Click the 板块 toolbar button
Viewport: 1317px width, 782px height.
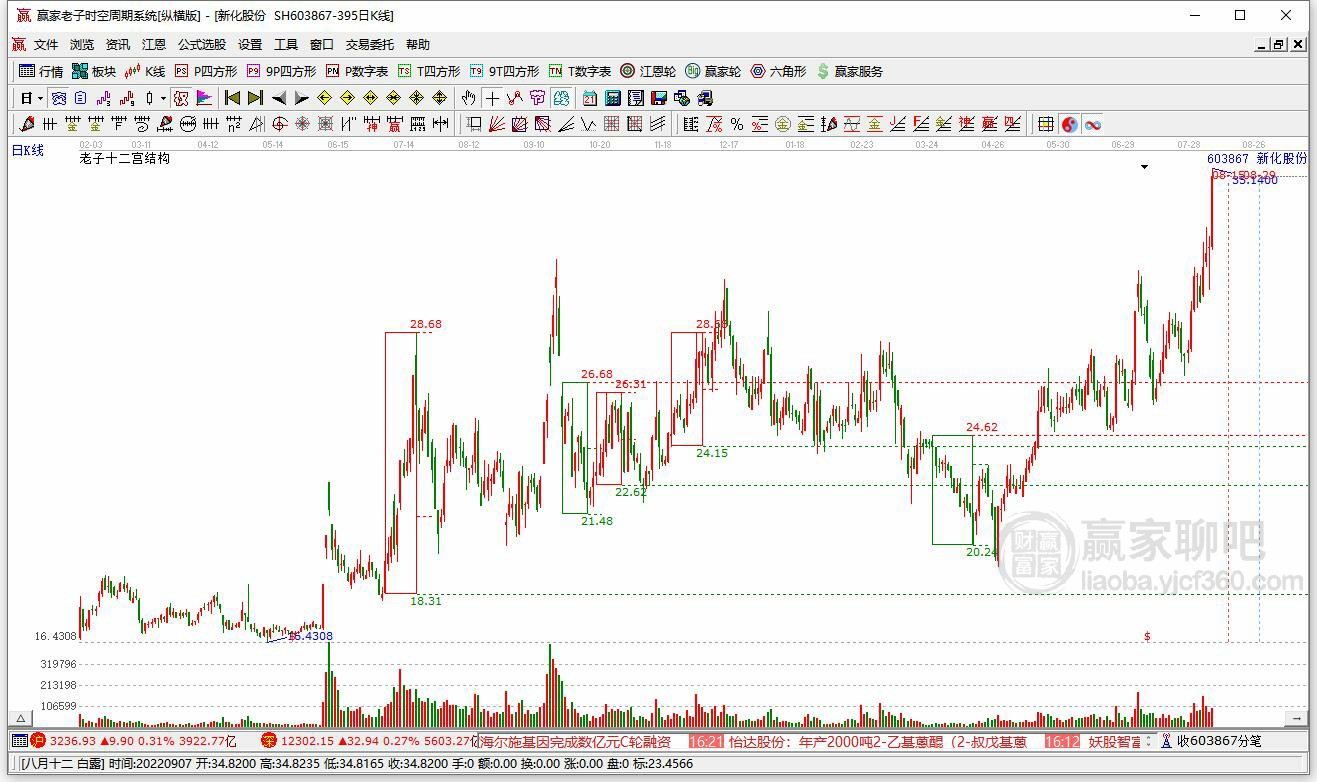click(94, 71)
